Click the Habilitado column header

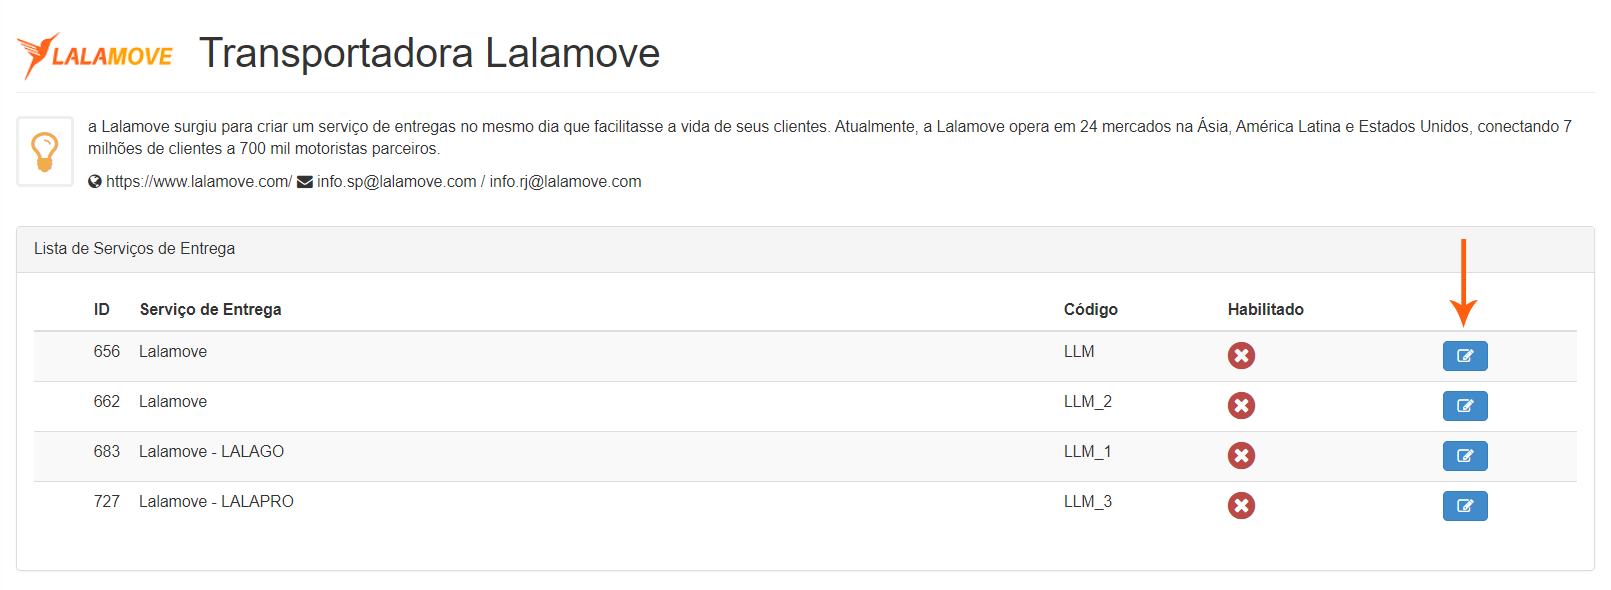click(x=1265, y=310)
